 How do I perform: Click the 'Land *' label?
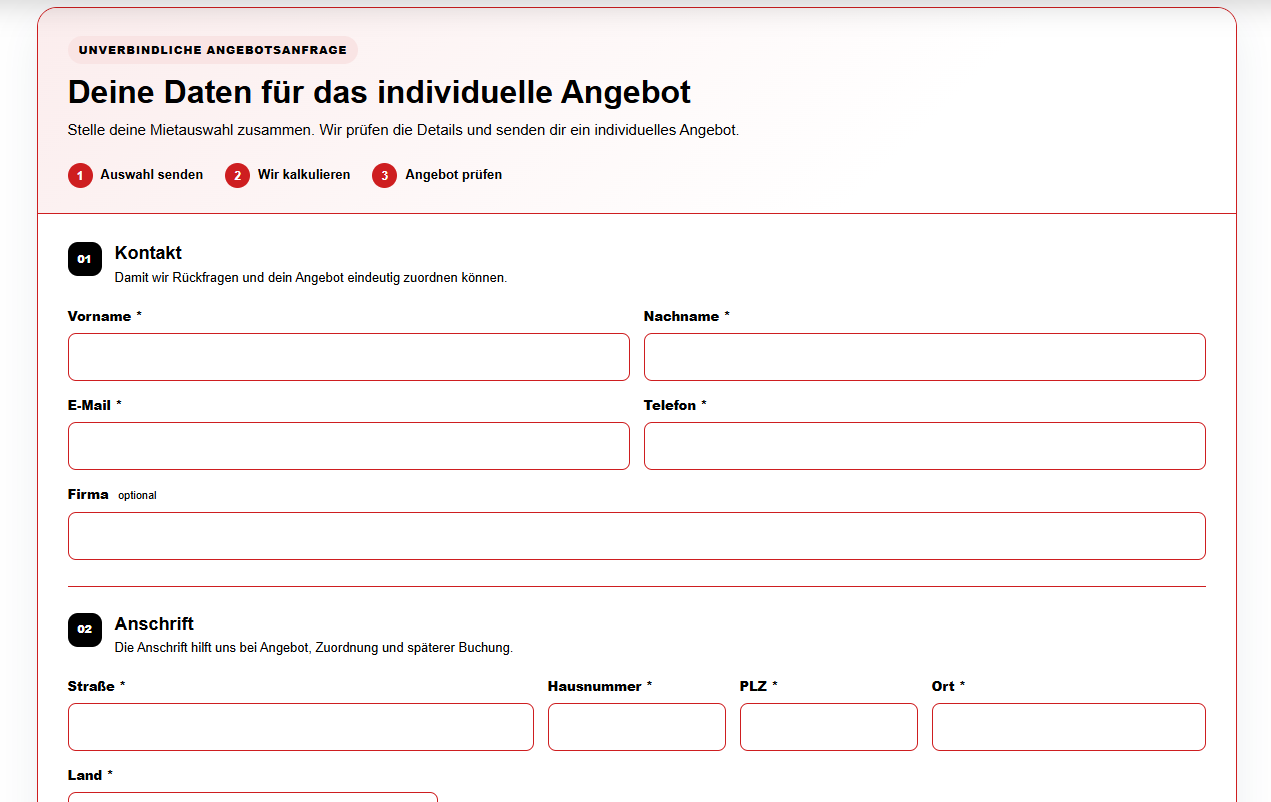pyautogui.click(x=91, y=775)
